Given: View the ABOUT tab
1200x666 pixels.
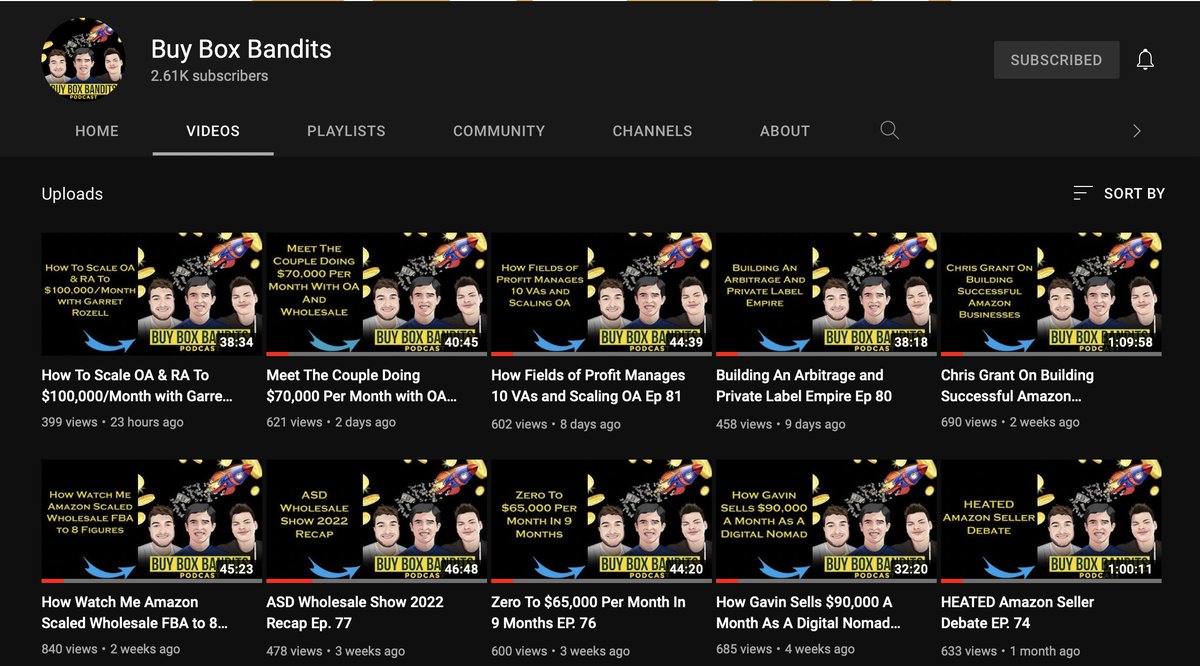Looking at the screenshot, I should (785, 131).
